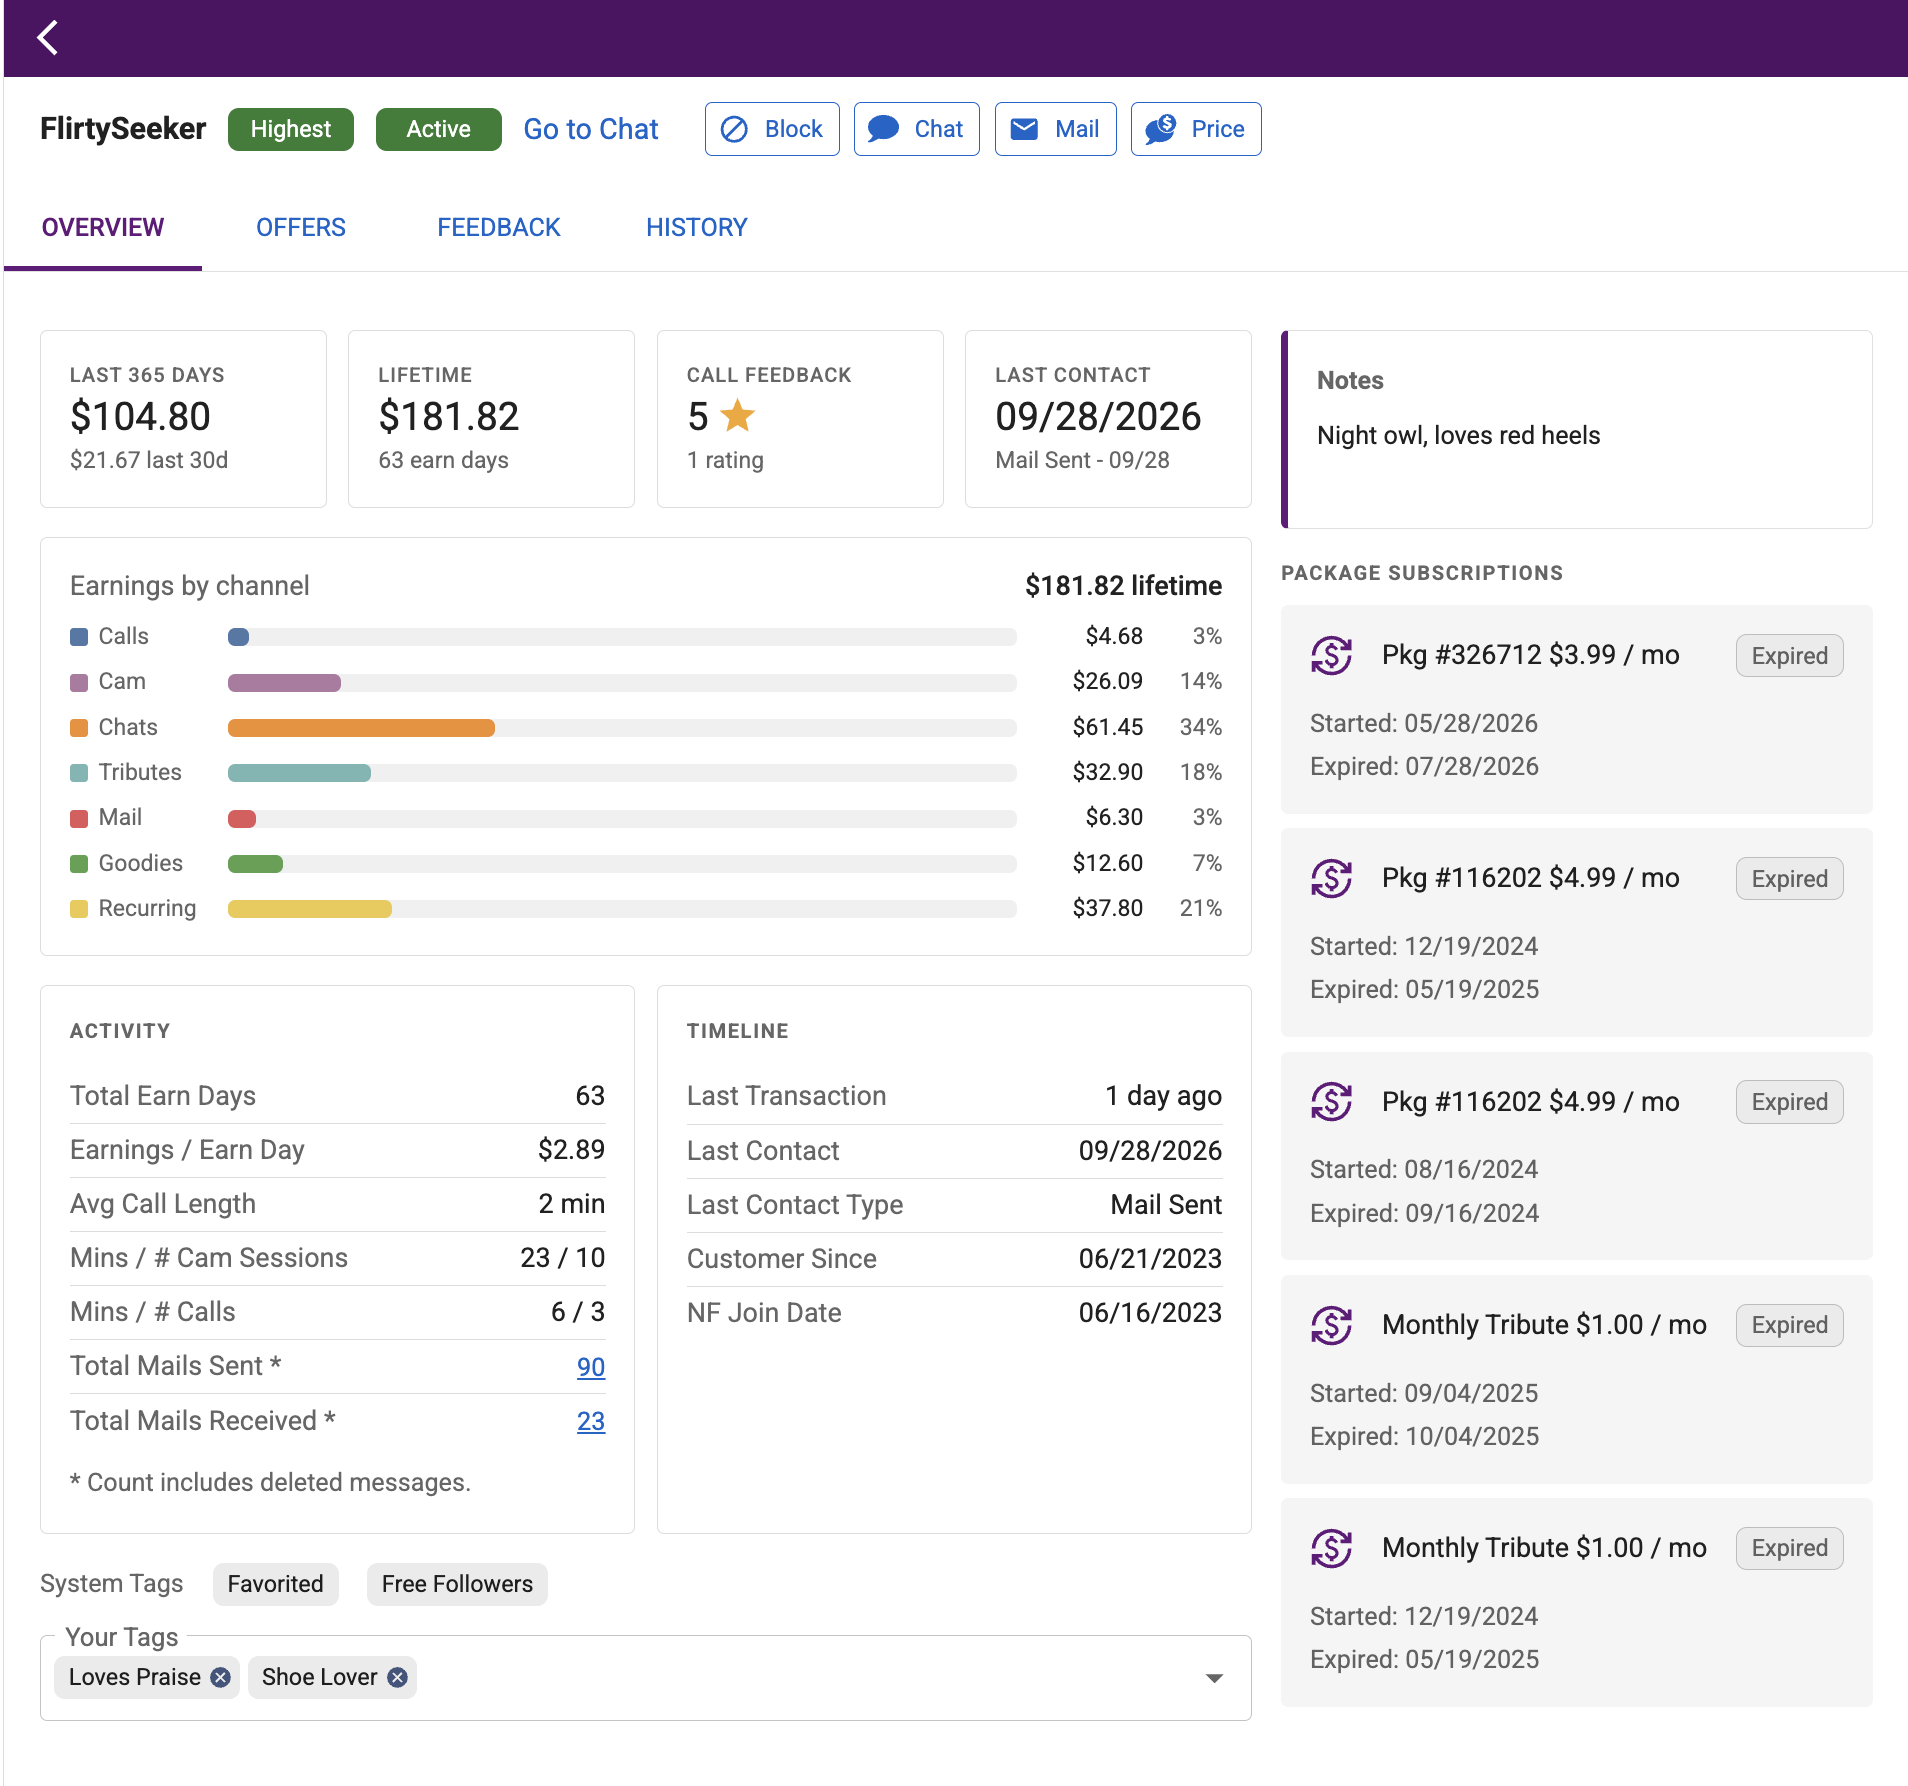The width and height of the screenshot is (1908, 1786).
Task: Click the Favorited system tag
Action: [276, 1584]
